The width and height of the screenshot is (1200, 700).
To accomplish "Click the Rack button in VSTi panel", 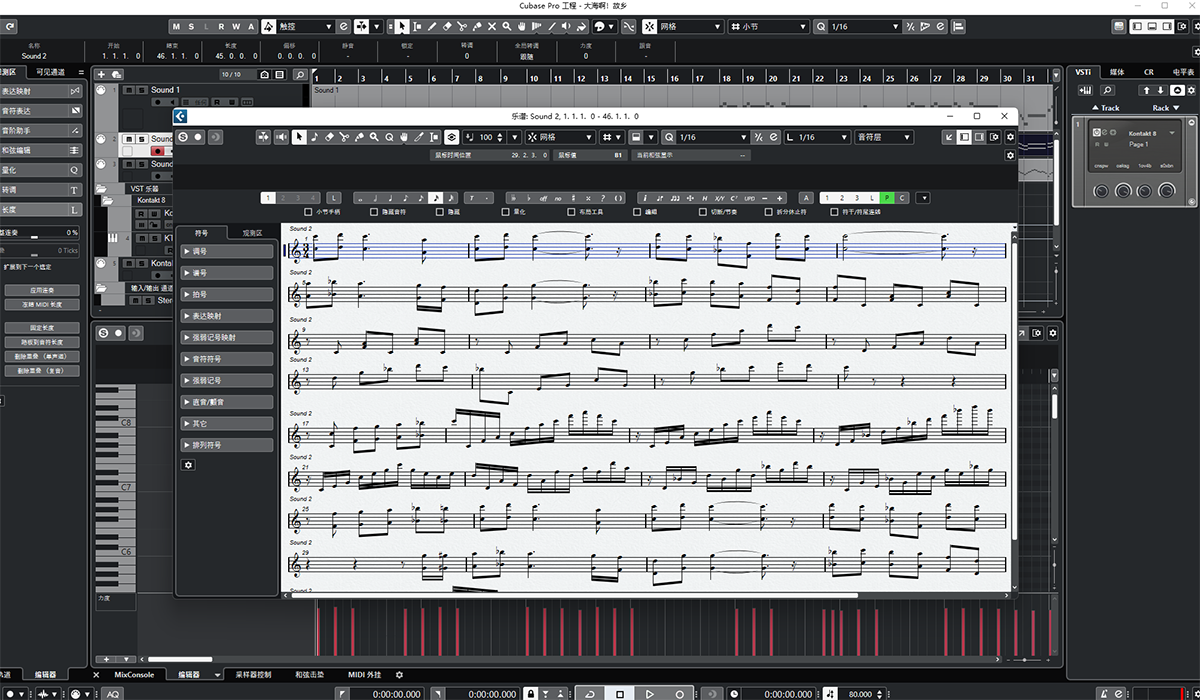I will pos(1165,108).
